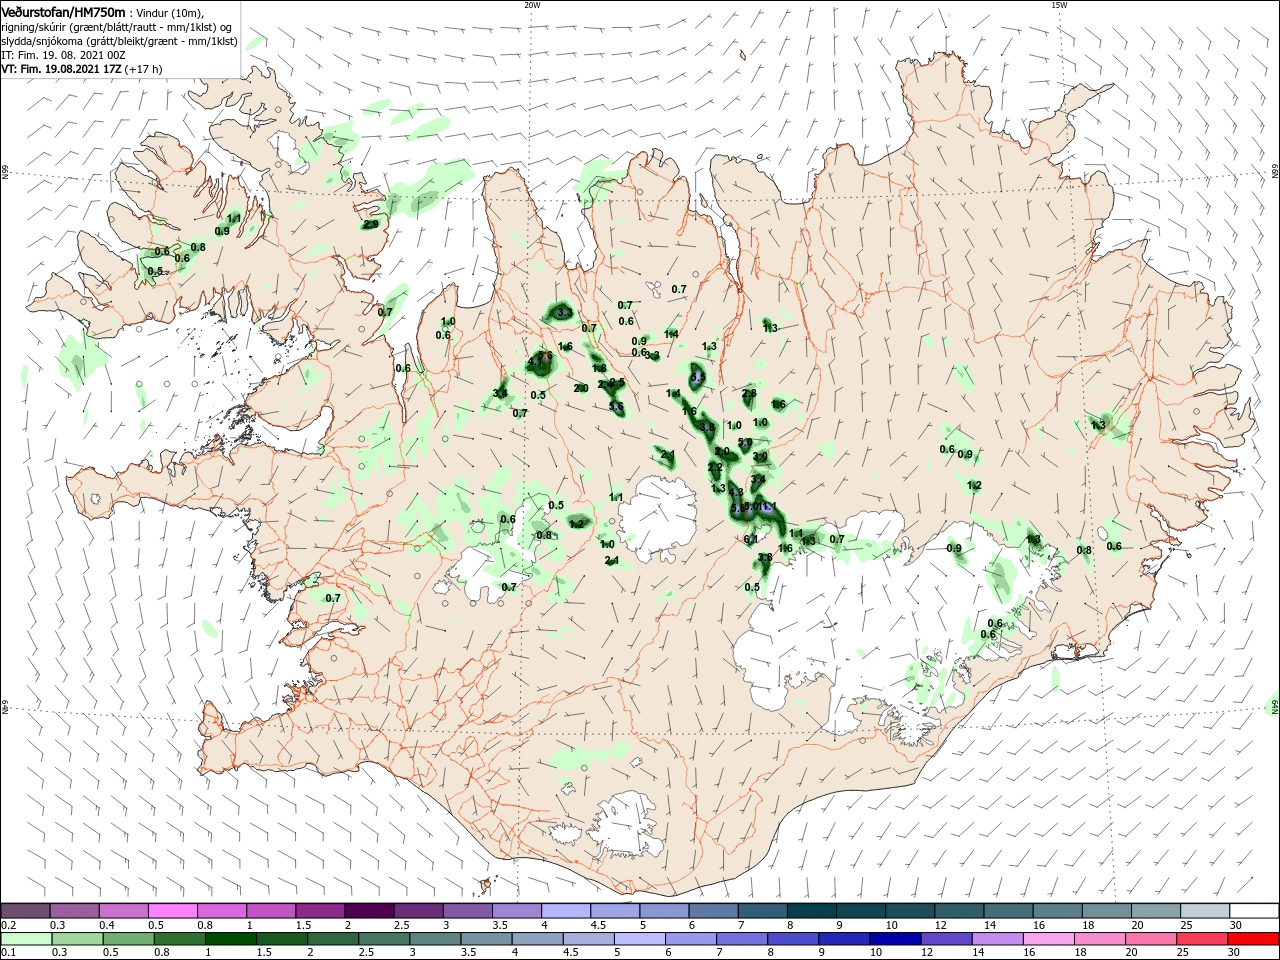The width and height of the screenshot is (1280, 960).
Task: Pick top-row slate blue swatch between 6 and 7
Action: (x=714, y=911)
